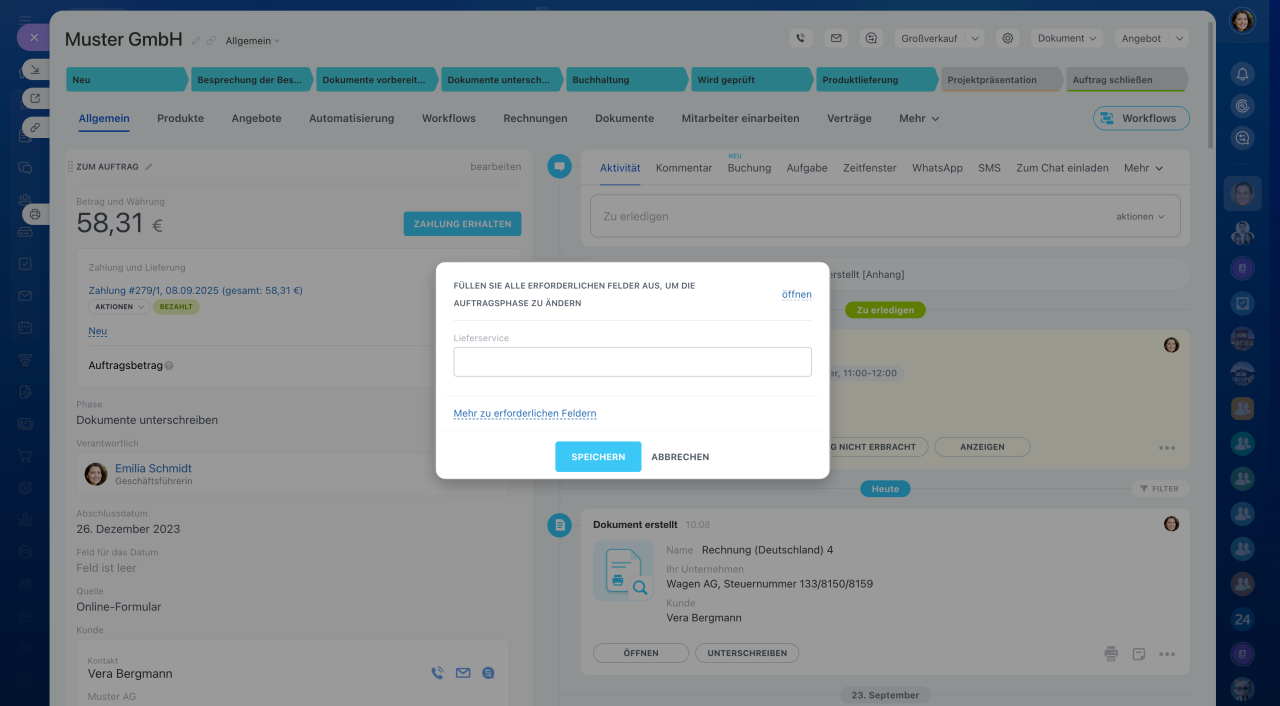Click note icon in Dokument erstellt card
The height and width of the screenshot is (706, 1280).
point(1138,654)
